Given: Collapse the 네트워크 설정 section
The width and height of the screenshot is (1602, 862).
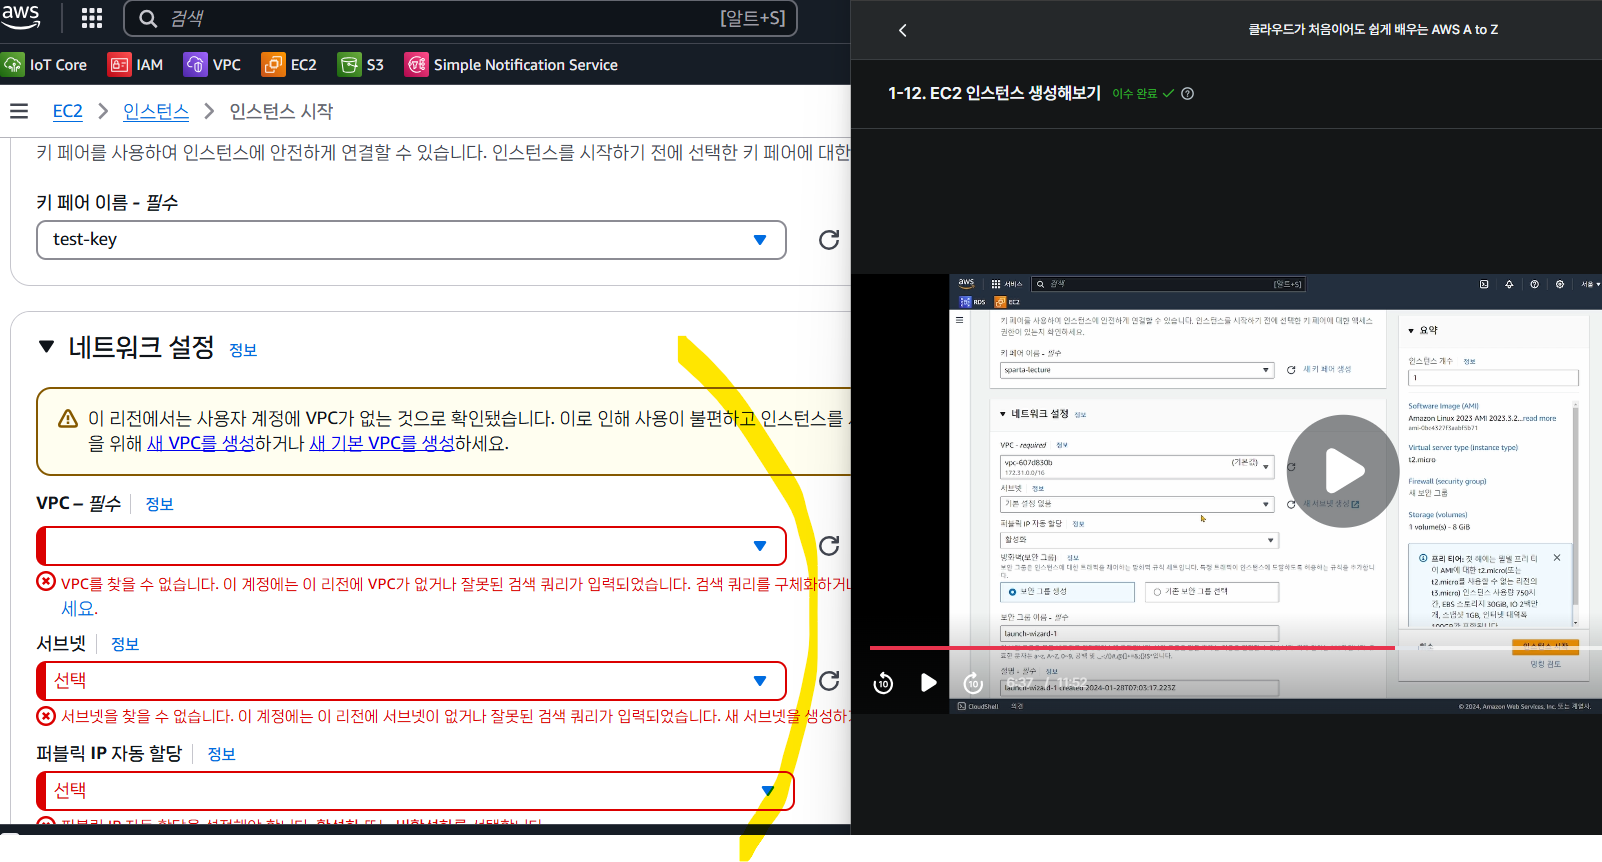Looking at the screenshot, I should 46,347.
